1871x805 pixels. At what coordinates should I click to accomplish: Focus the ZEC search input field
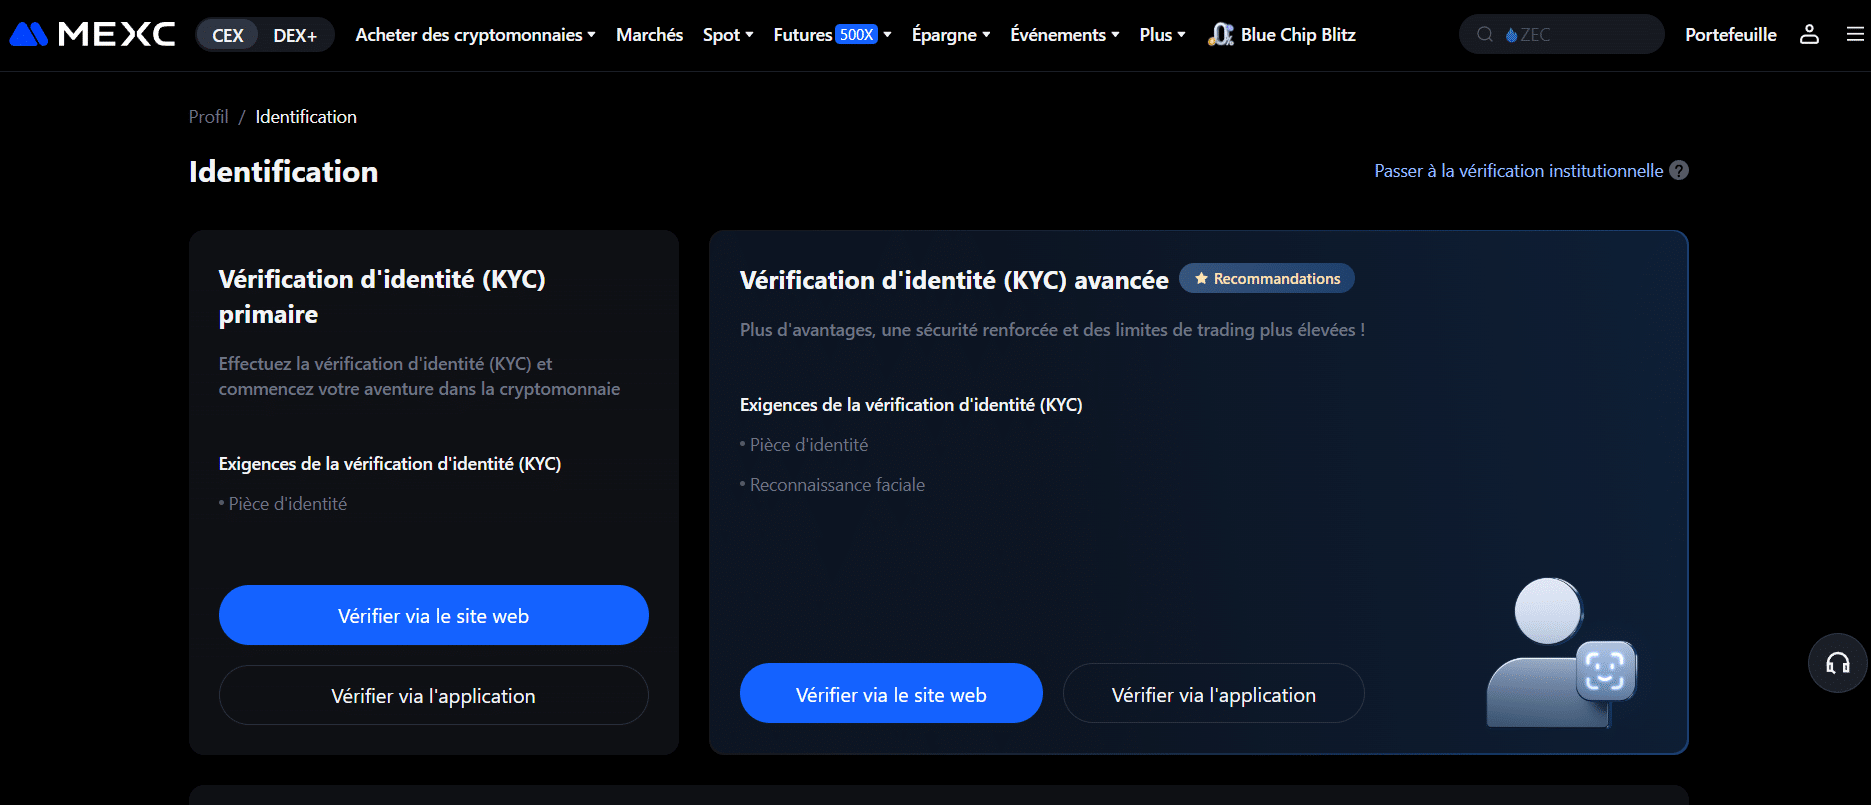pyautogui.click(x=1580, y=35)
